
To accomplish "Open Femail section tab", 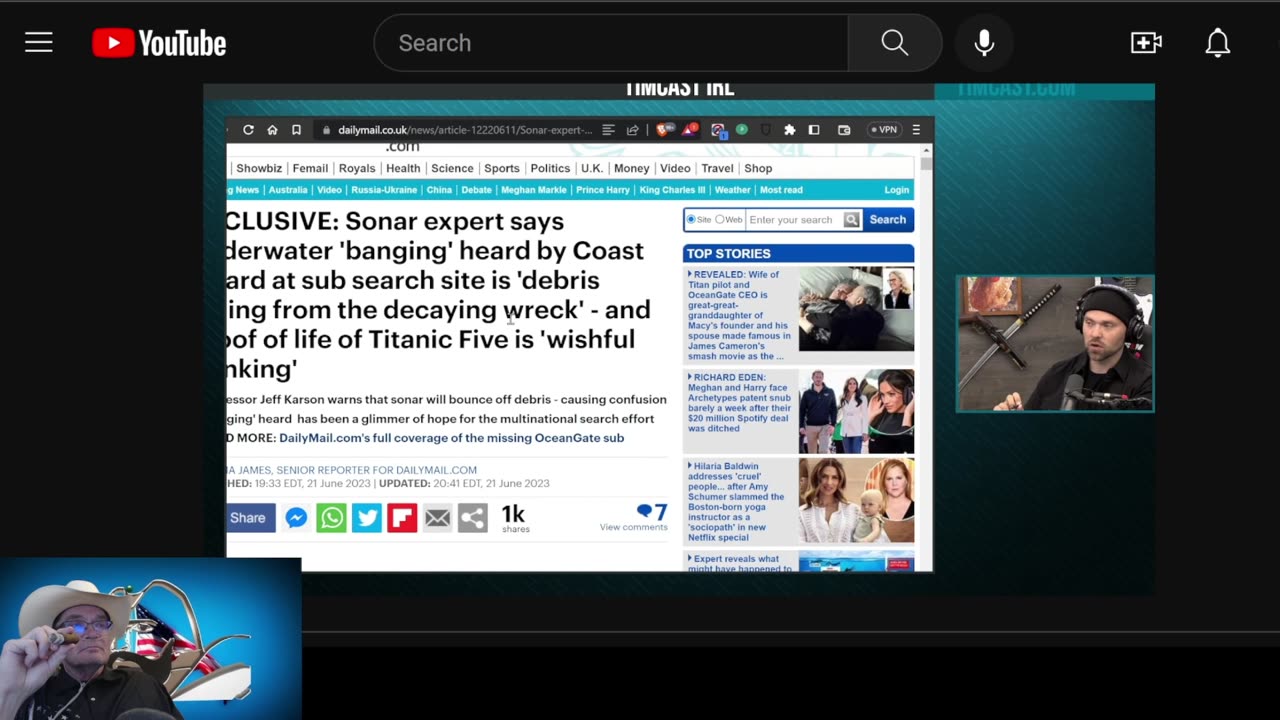I will click(310, 168).
